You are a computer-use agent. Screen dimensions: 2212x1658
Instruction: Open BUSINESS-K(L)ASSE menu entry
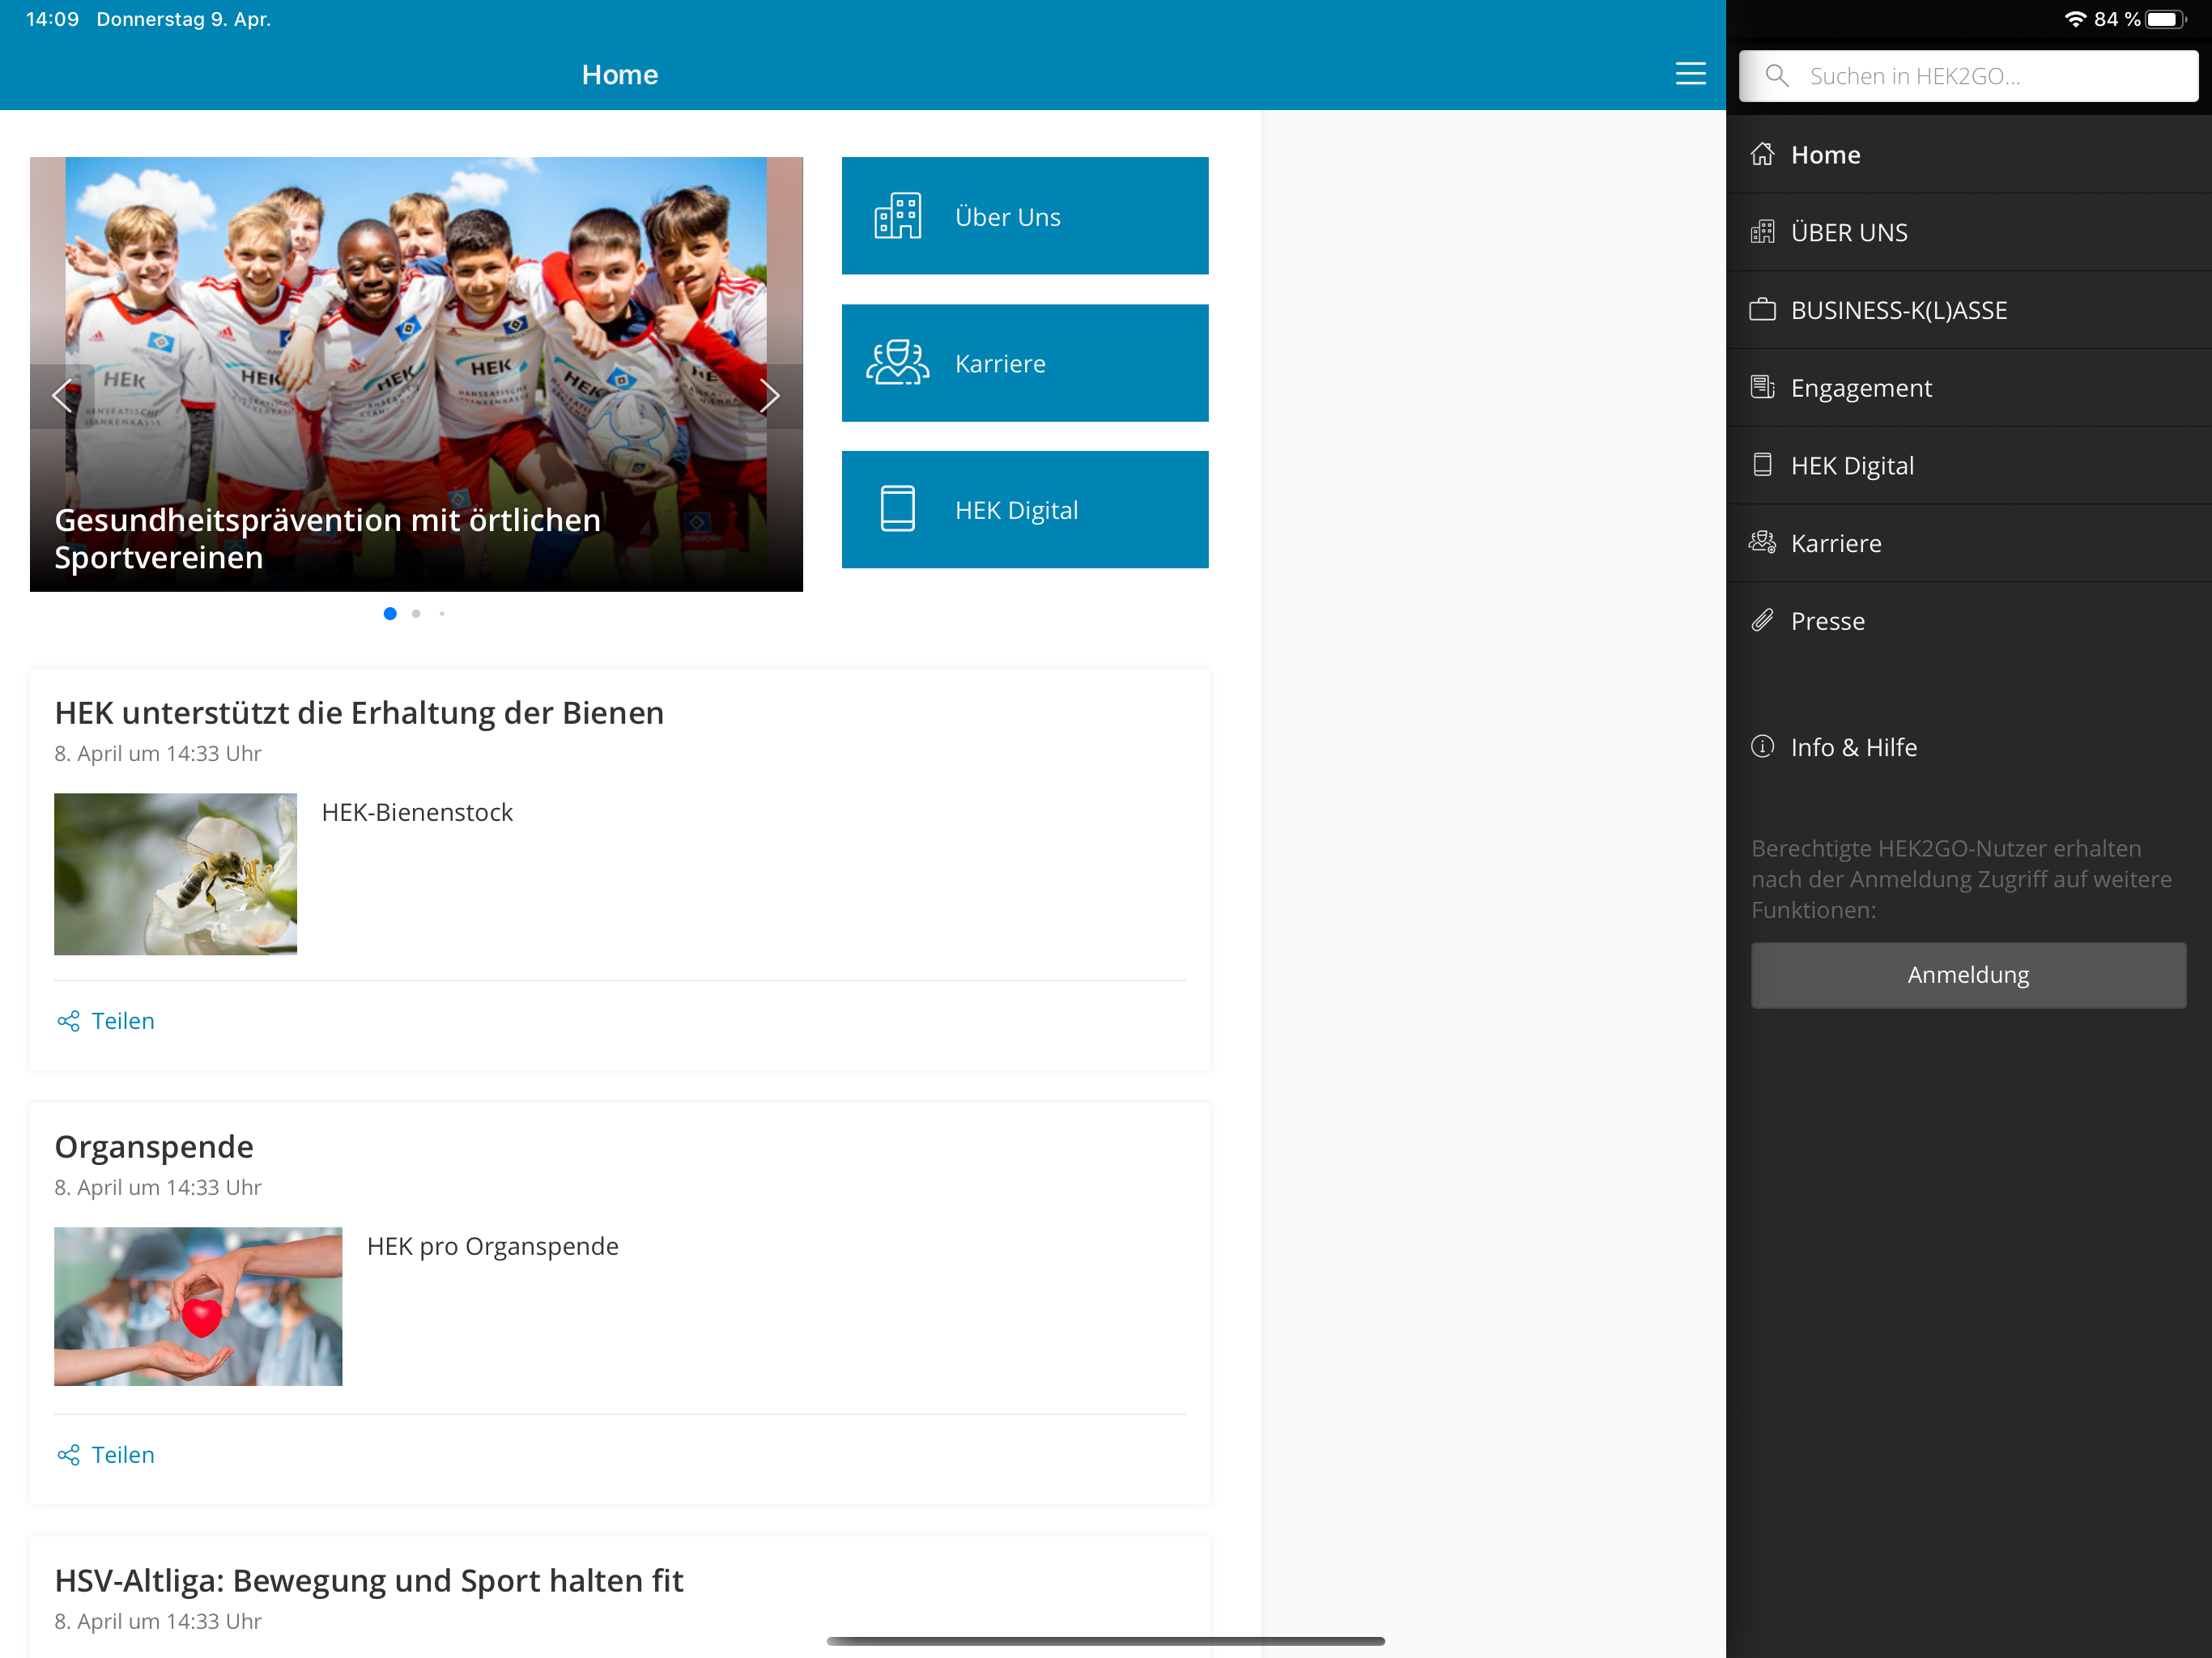pyautogui.click(x=1968, y=310)
